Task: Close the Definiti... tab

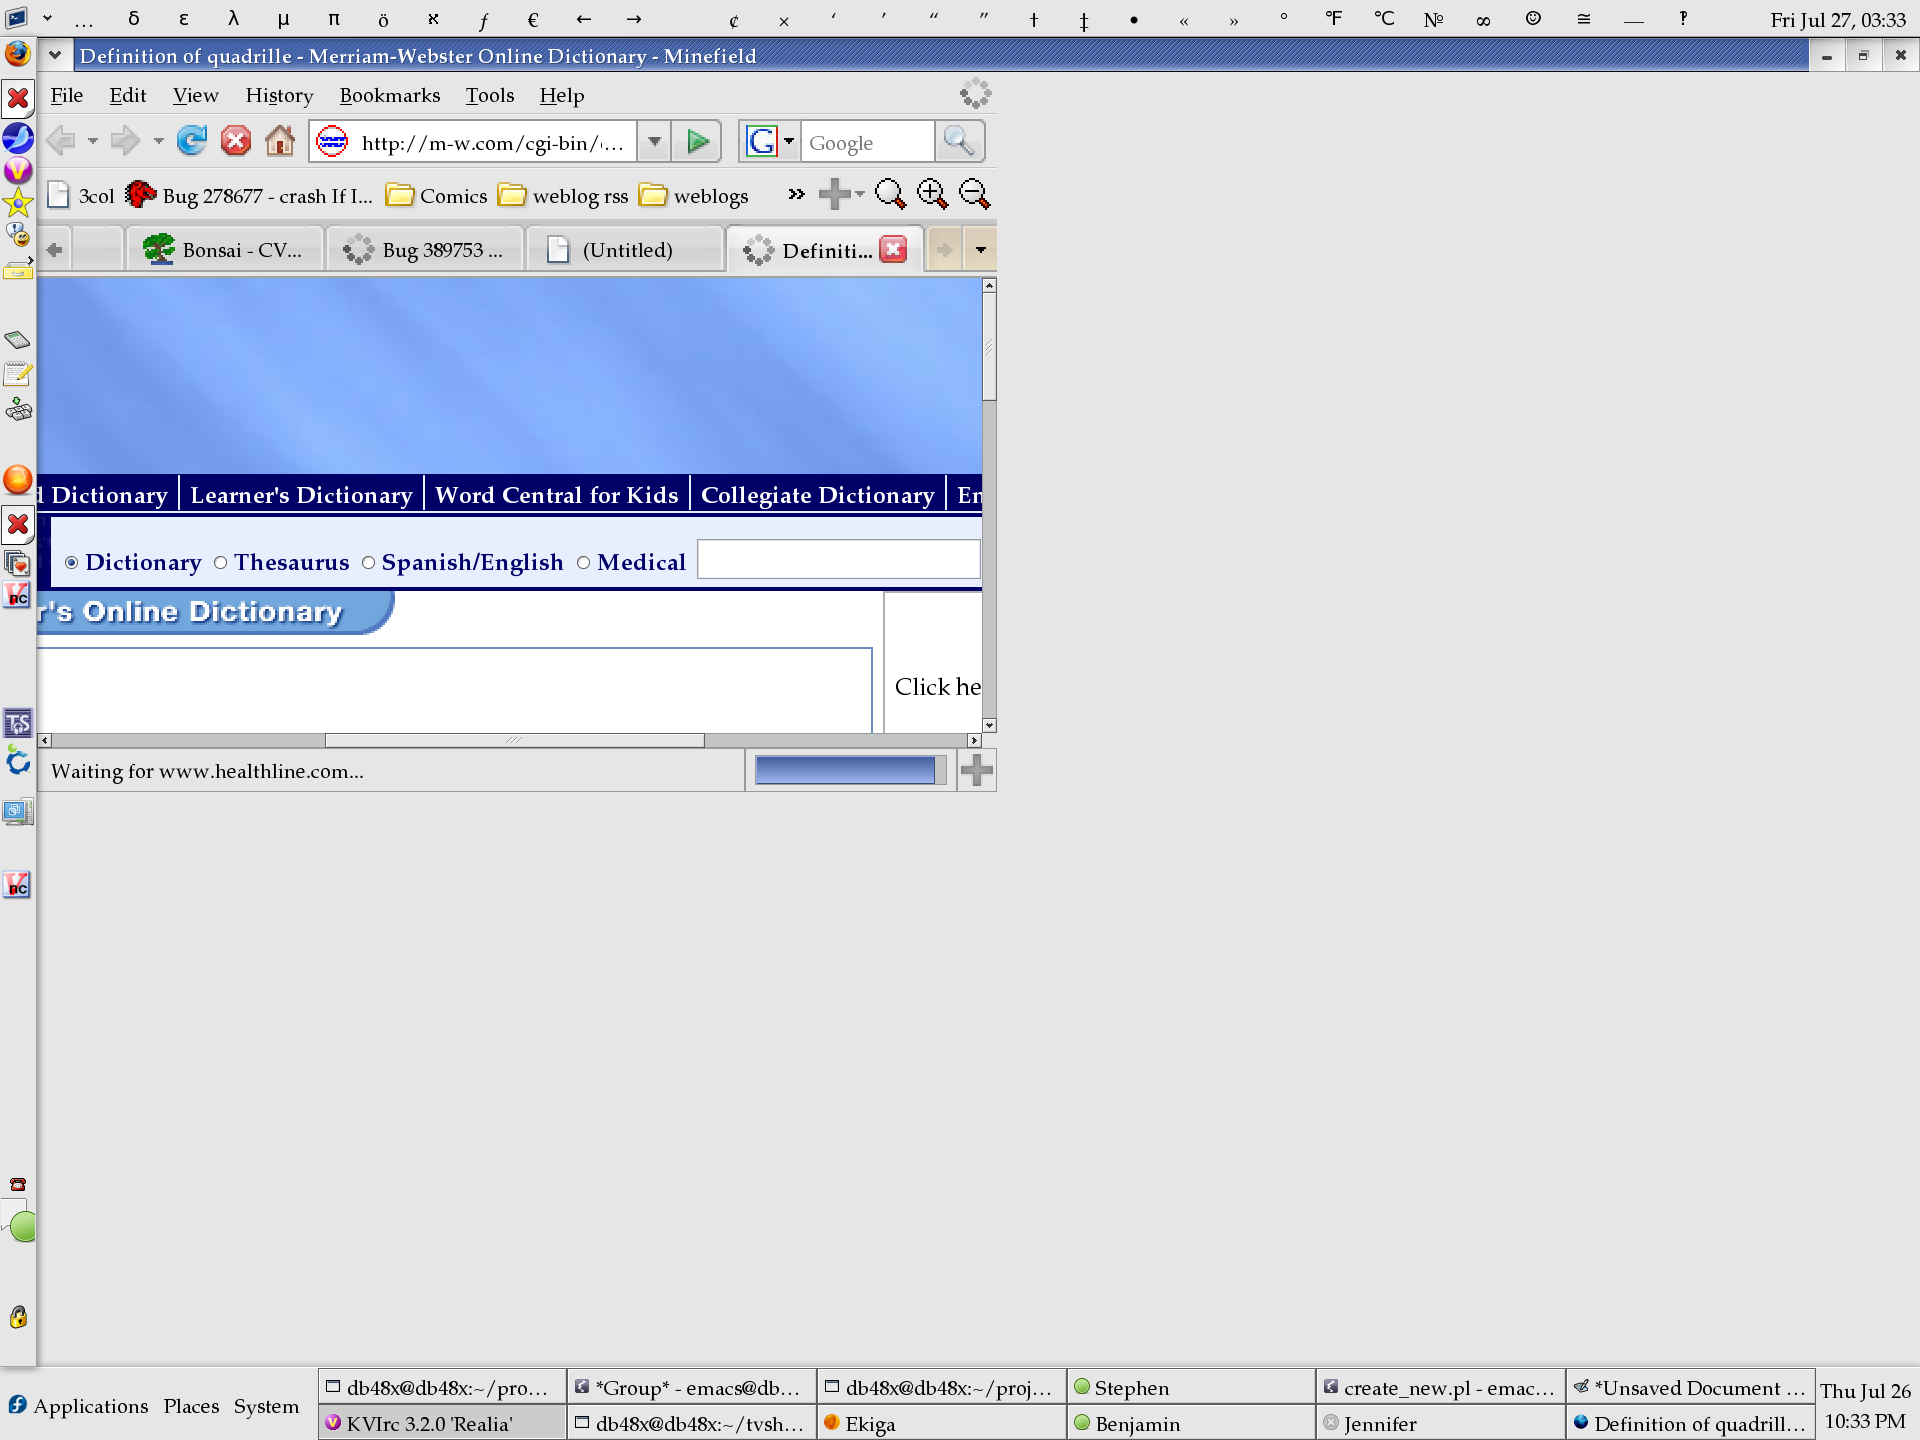Action: coord(894,249)
